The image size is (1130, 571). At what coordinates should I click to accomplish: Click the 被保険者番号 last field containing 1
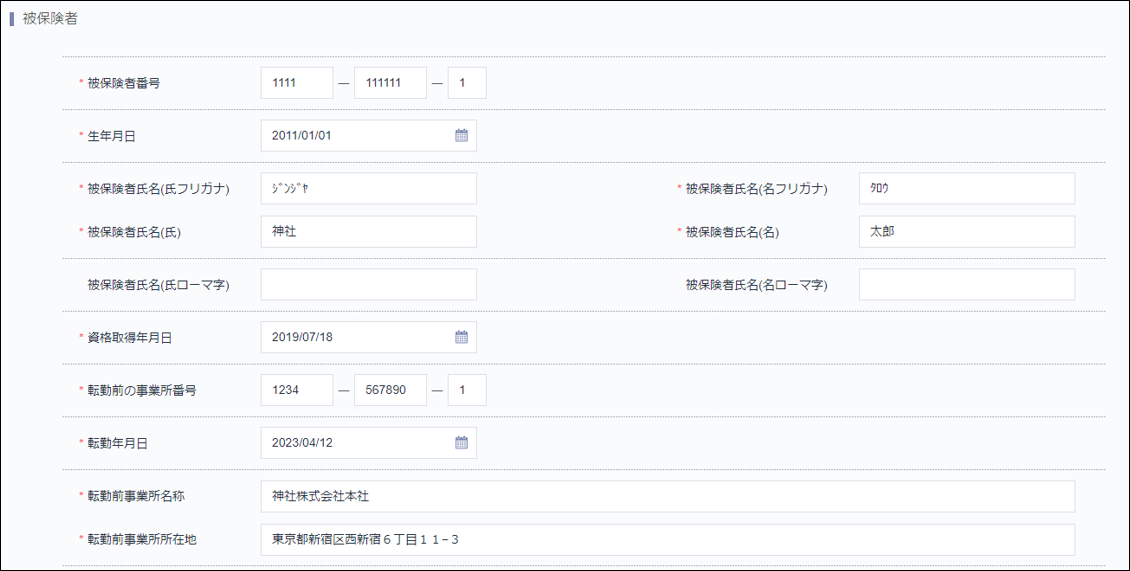[x=467, y=83]
